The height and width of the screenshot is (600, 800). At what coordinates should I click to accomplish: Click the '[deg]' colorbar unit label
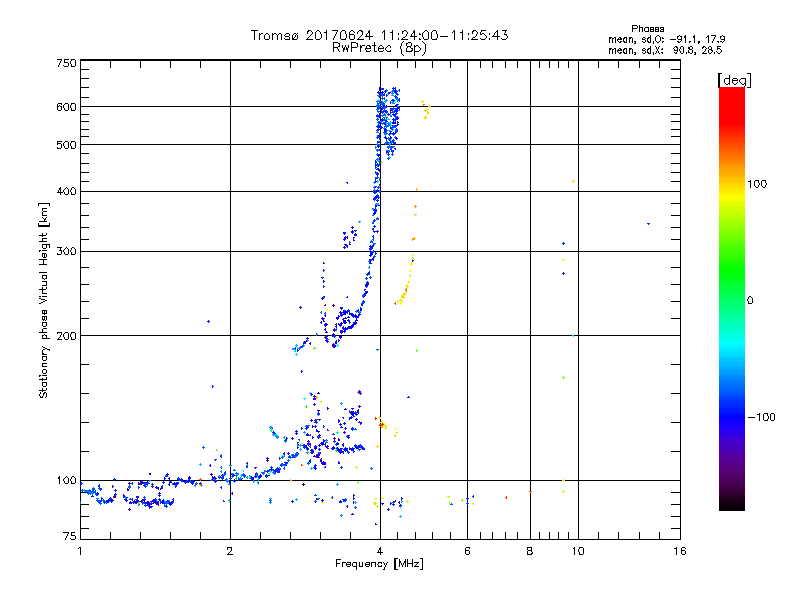(734, 80)
